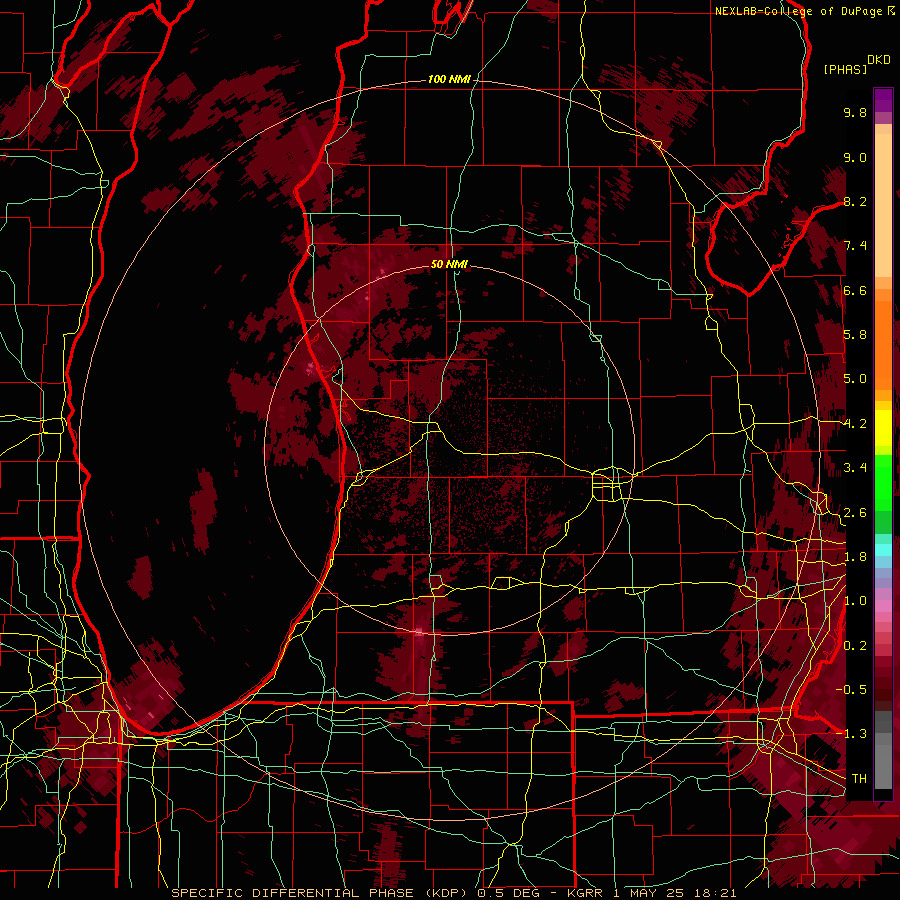Viewport: 900px width, 900px height.
Task: Click the 6.6 value on the color scale
Action: 855,290
